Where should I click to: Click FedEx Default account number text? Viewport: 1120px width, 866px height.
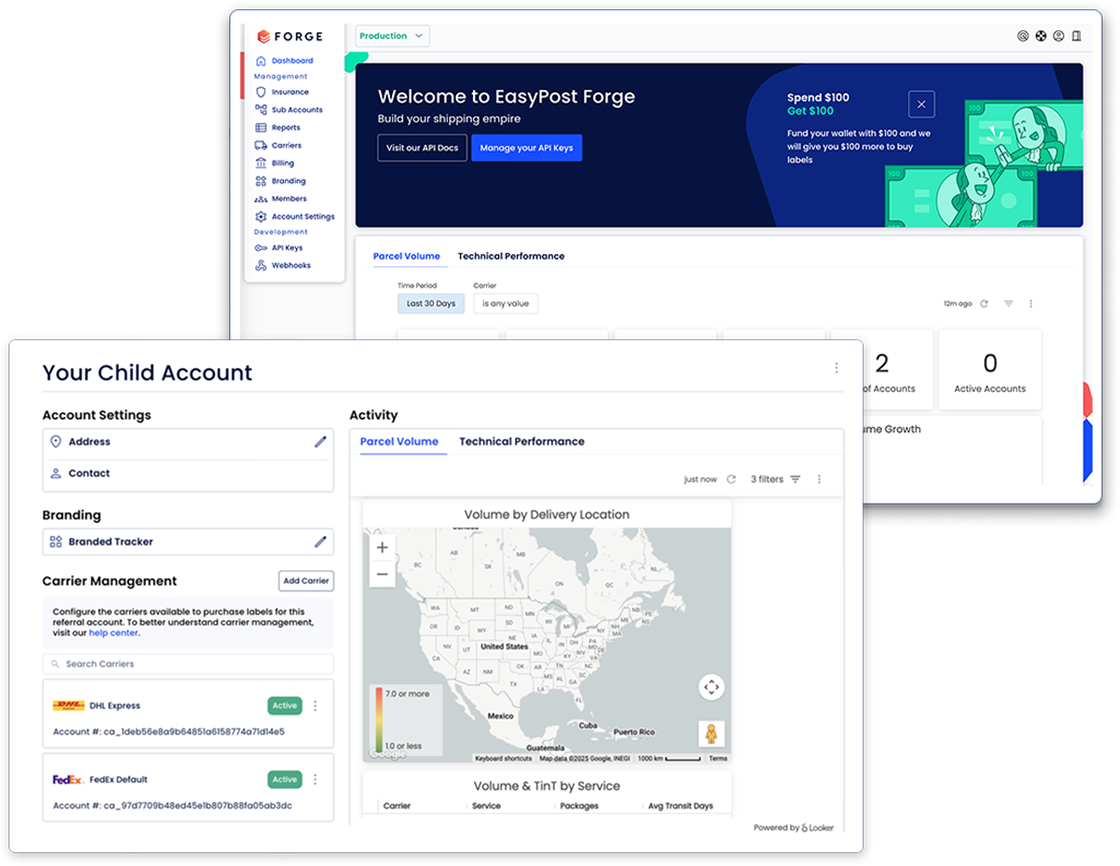(x=172, y=806)
